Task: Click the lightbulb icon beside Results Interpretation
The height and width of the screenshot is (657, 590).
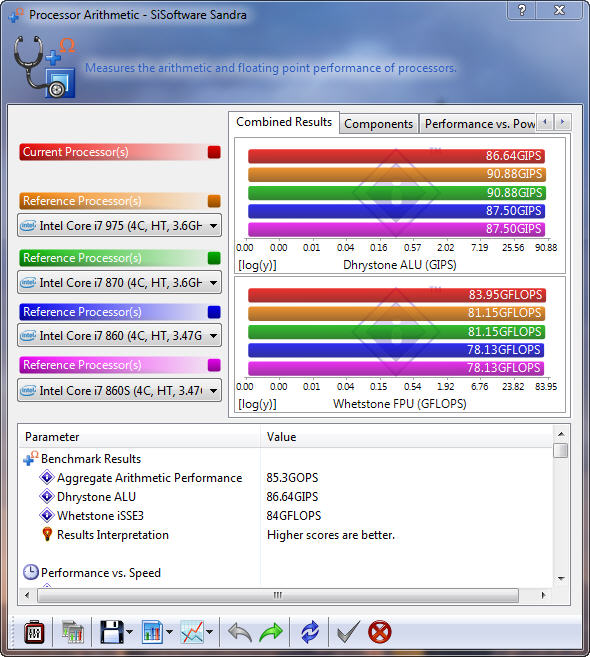Action: click(47, 534)
